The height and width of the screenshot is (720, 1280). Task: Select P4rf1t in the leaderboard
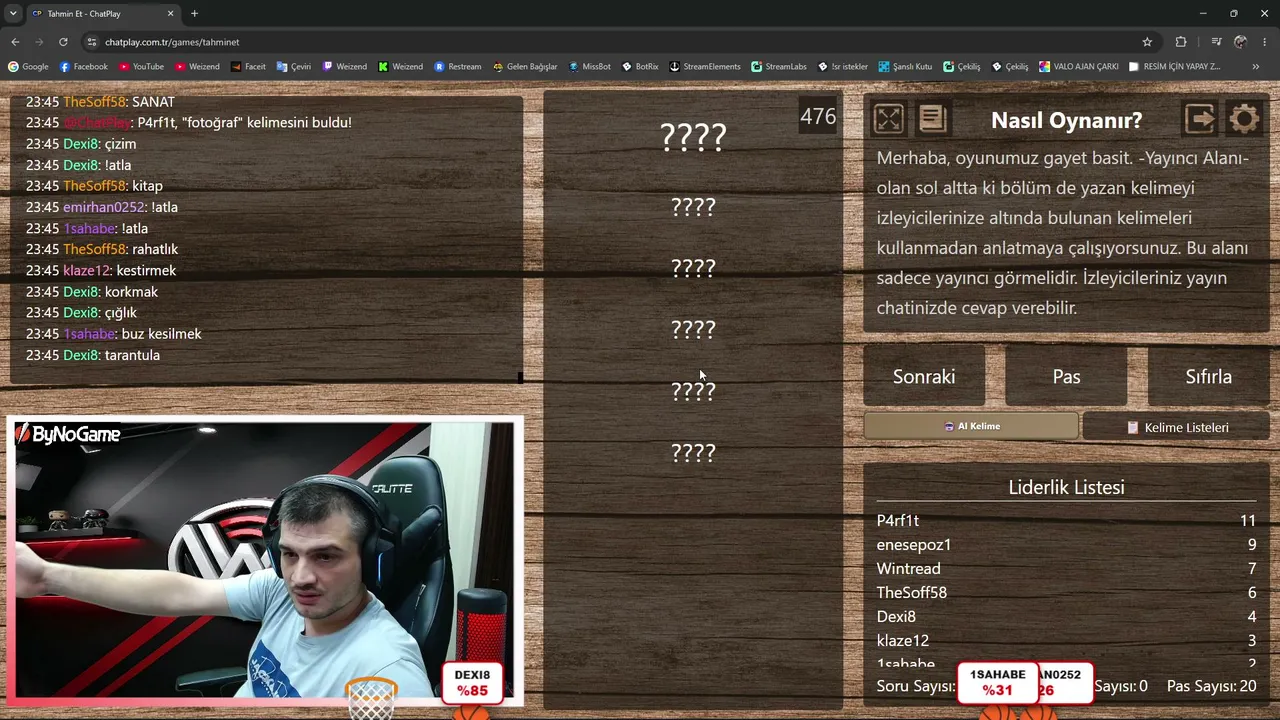click(x=898, y=520)
